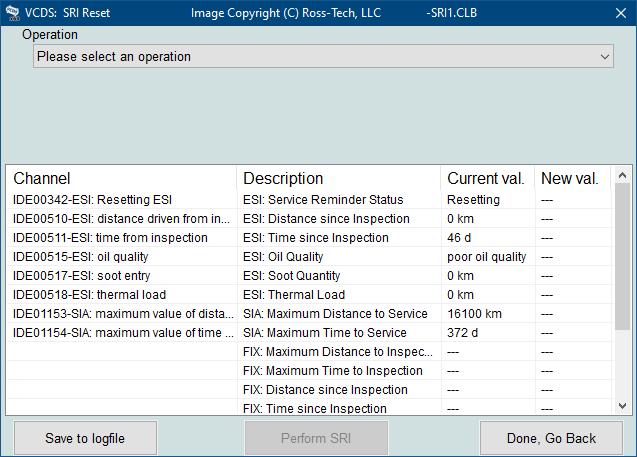The width and height of the screenshot is (637, 457).
Task: Click the scroll up arrow in channel list
Action: click(622, 175)
